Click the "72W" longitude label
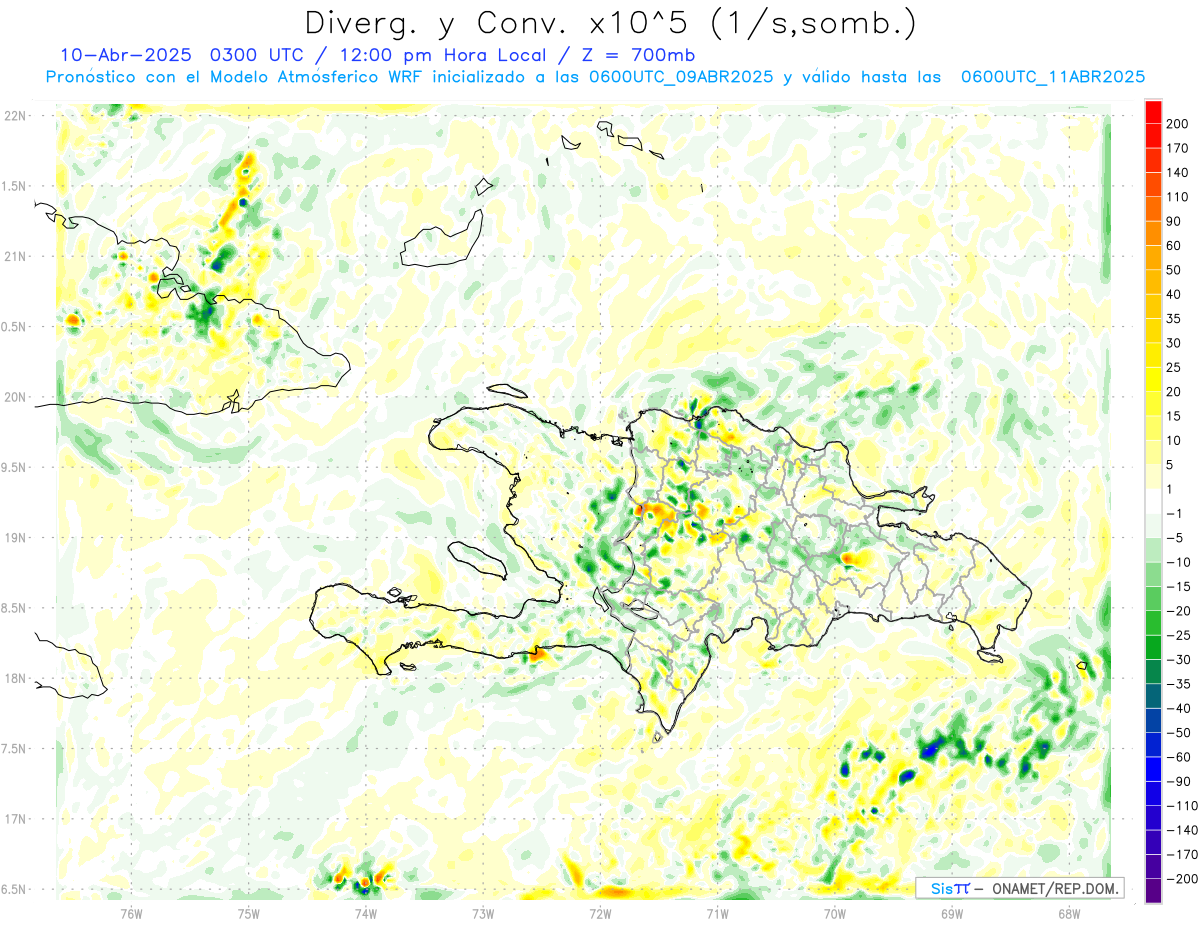 (600, 913)
